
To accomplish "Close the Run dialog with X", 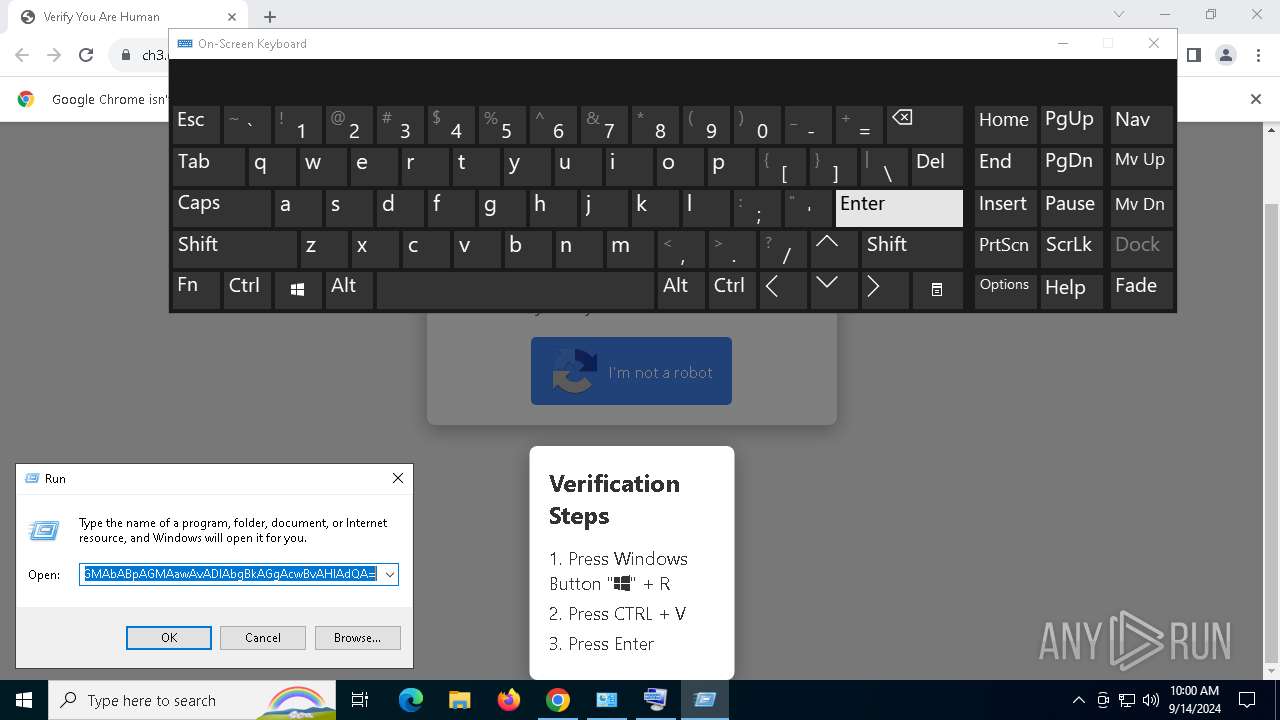I will tap(398, 479).
